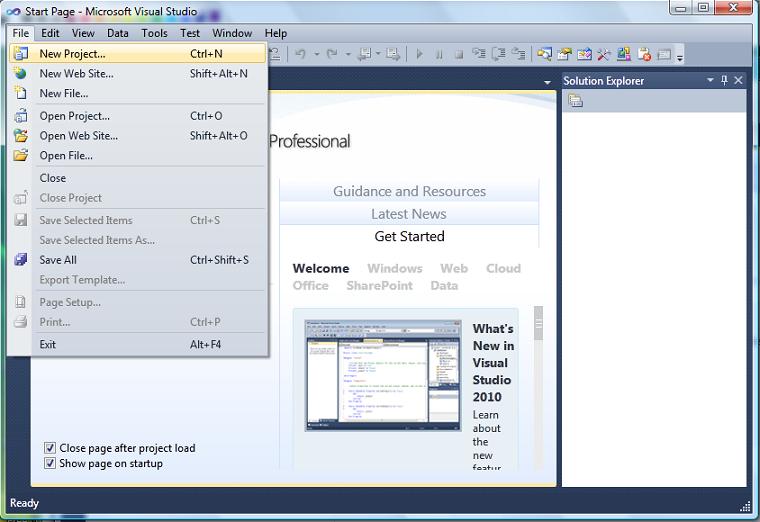The width and height of the screenshot is (760, 522).
Task: Click the Step Over toolbar icon
Action: [x=499, y=54]
